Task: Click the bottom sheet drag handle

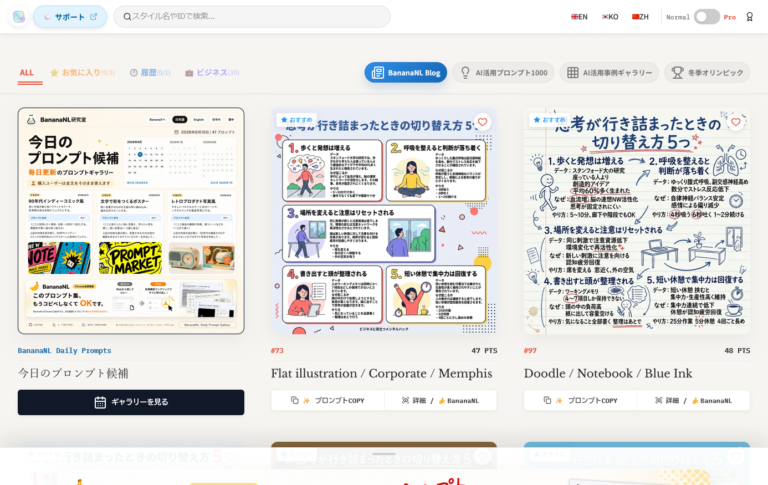Action: pyautogui.click(x=384, y=454)
